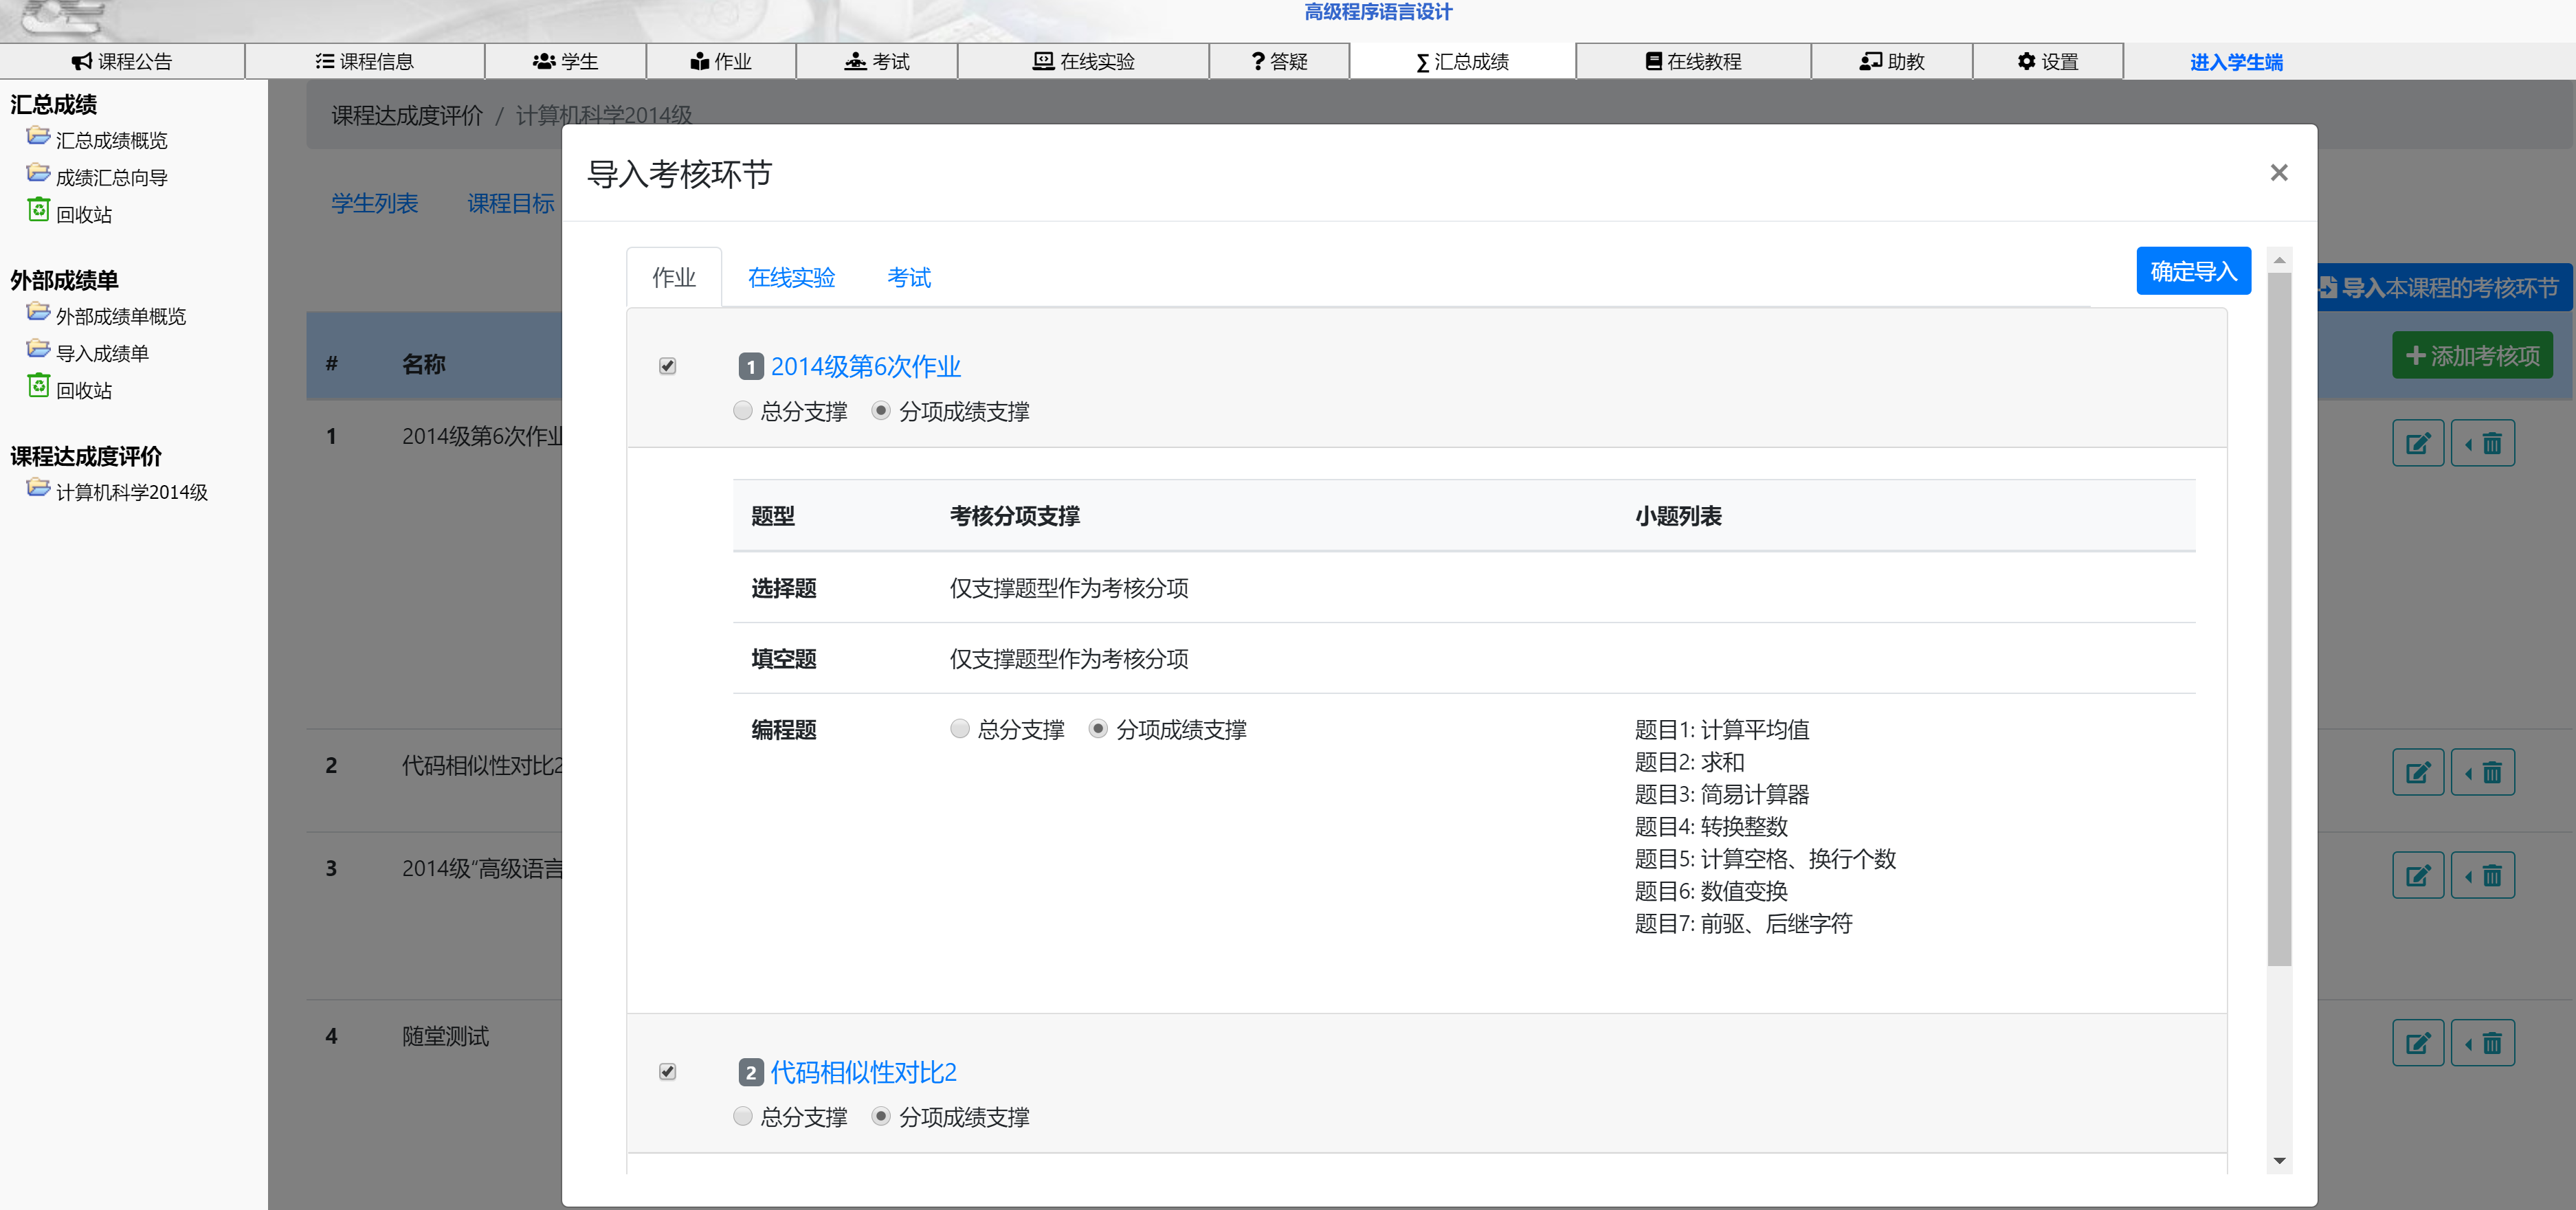The height and width of the screenshot is (1210, 2576).
Task: Click the 高级程序语言设计 course title
Action: coord(1378,12)
